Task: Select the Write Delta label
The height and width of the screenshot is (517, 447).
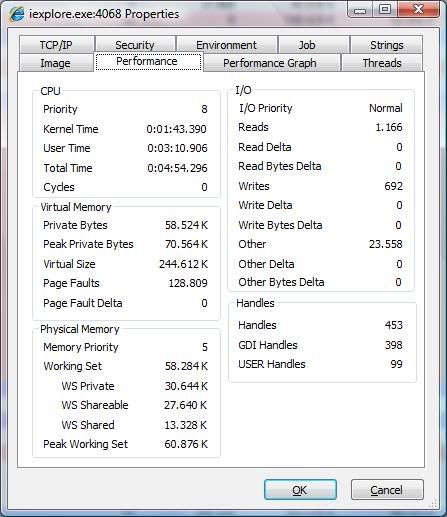Action: (265, 205)
